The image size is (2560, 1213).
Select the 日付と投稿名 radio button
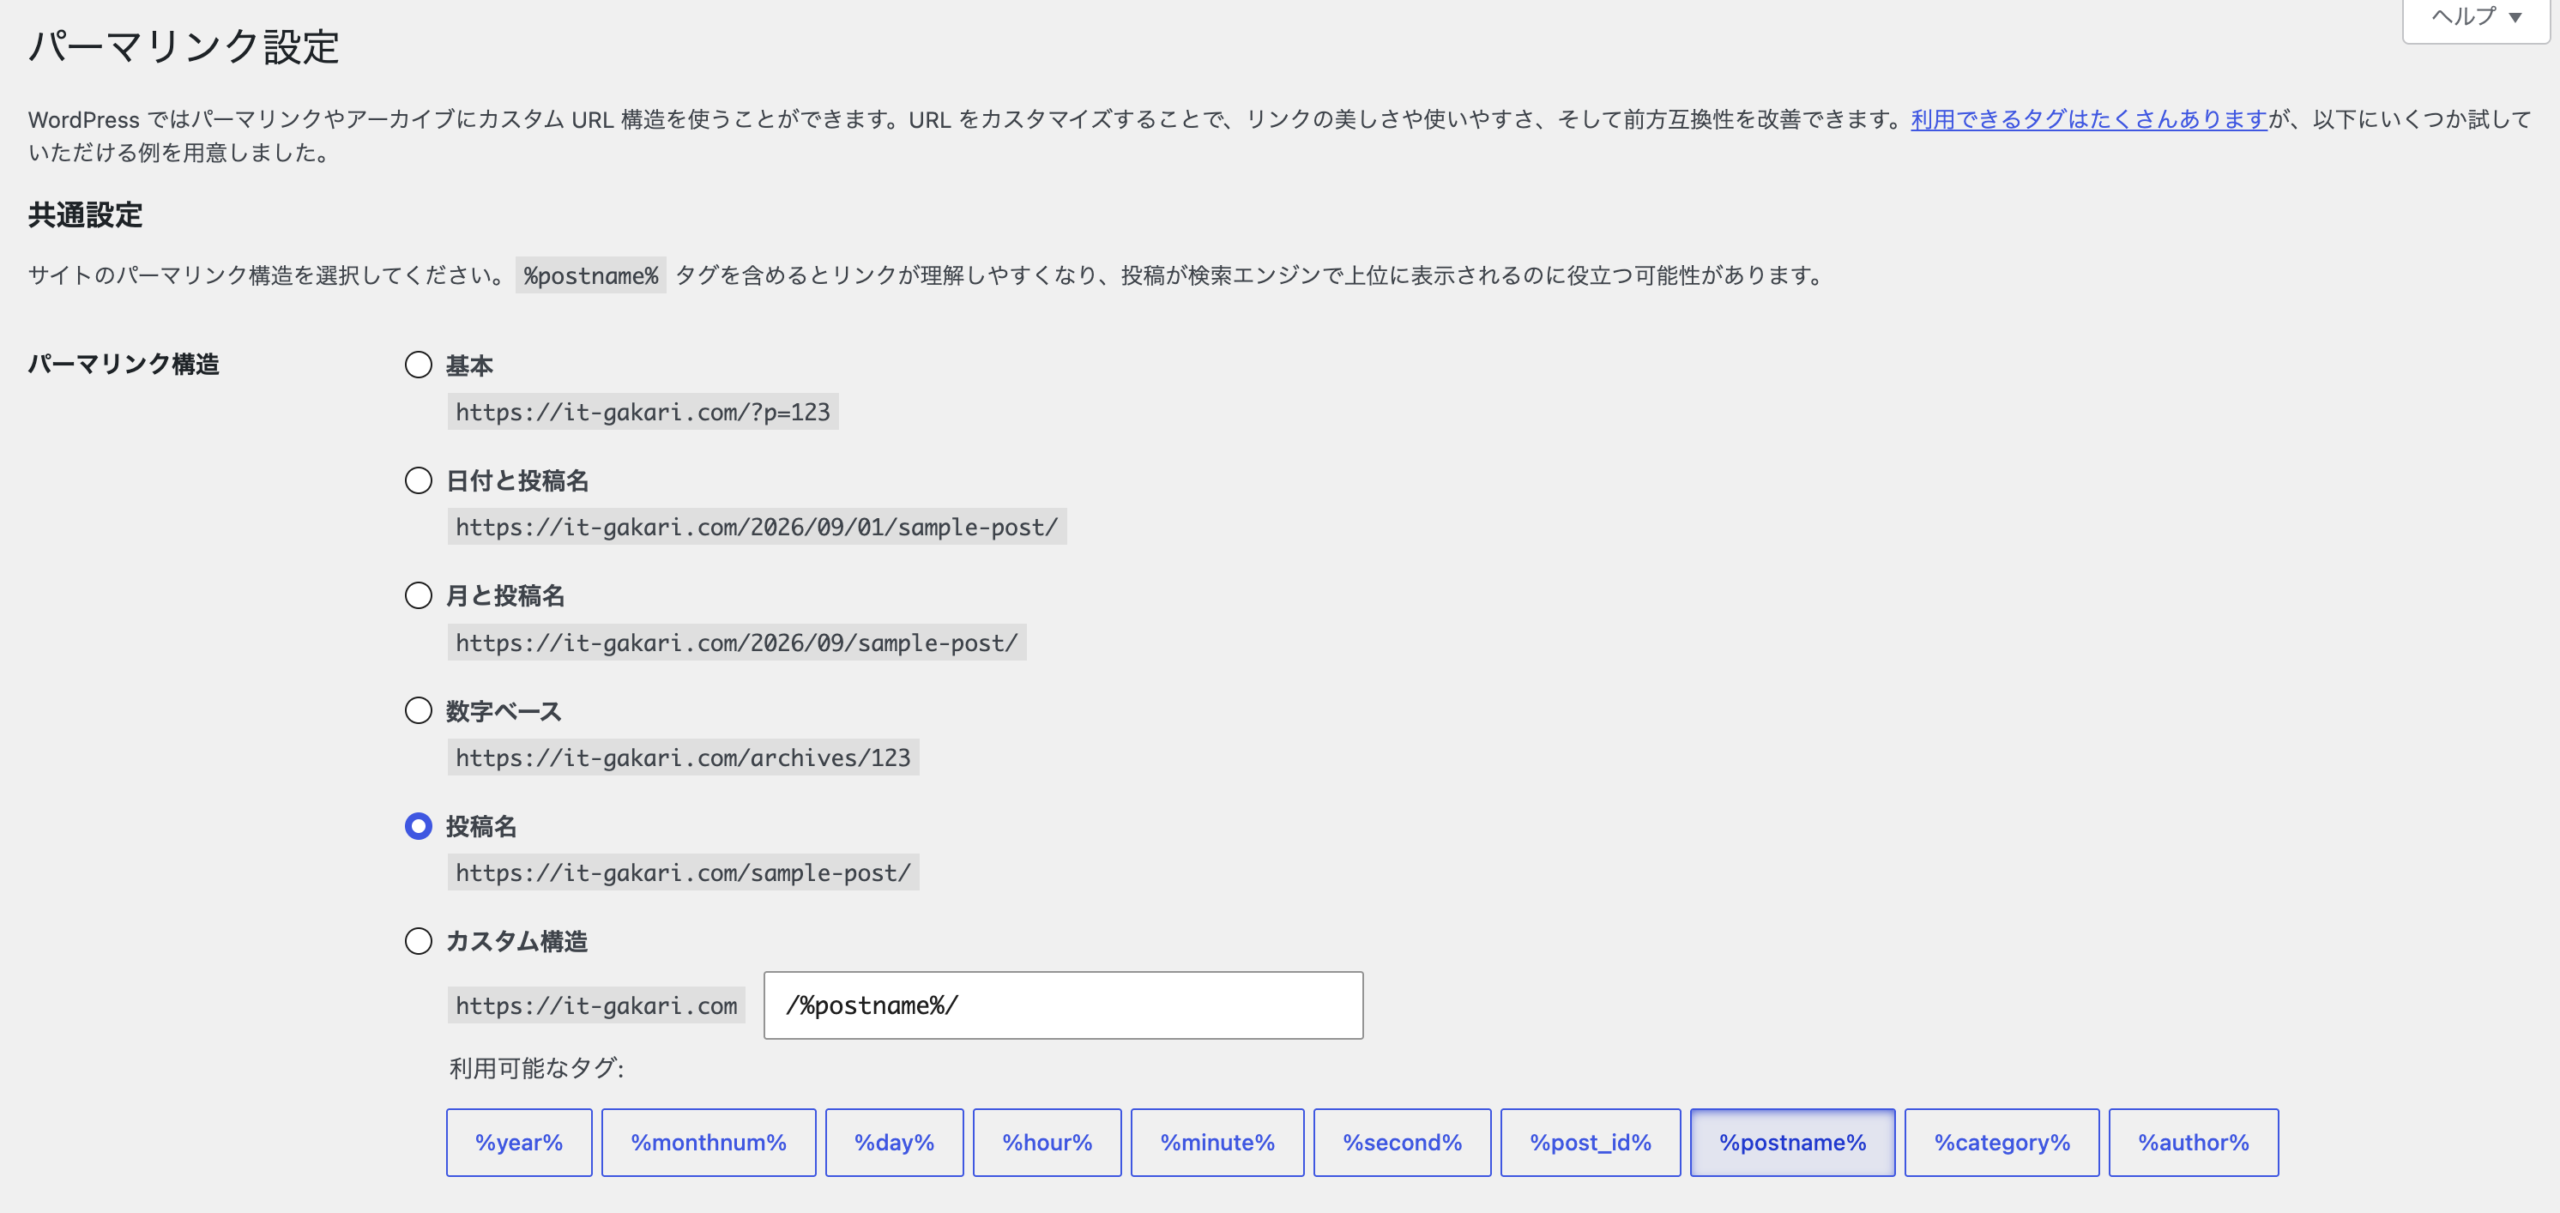click(x=418, y=481)
